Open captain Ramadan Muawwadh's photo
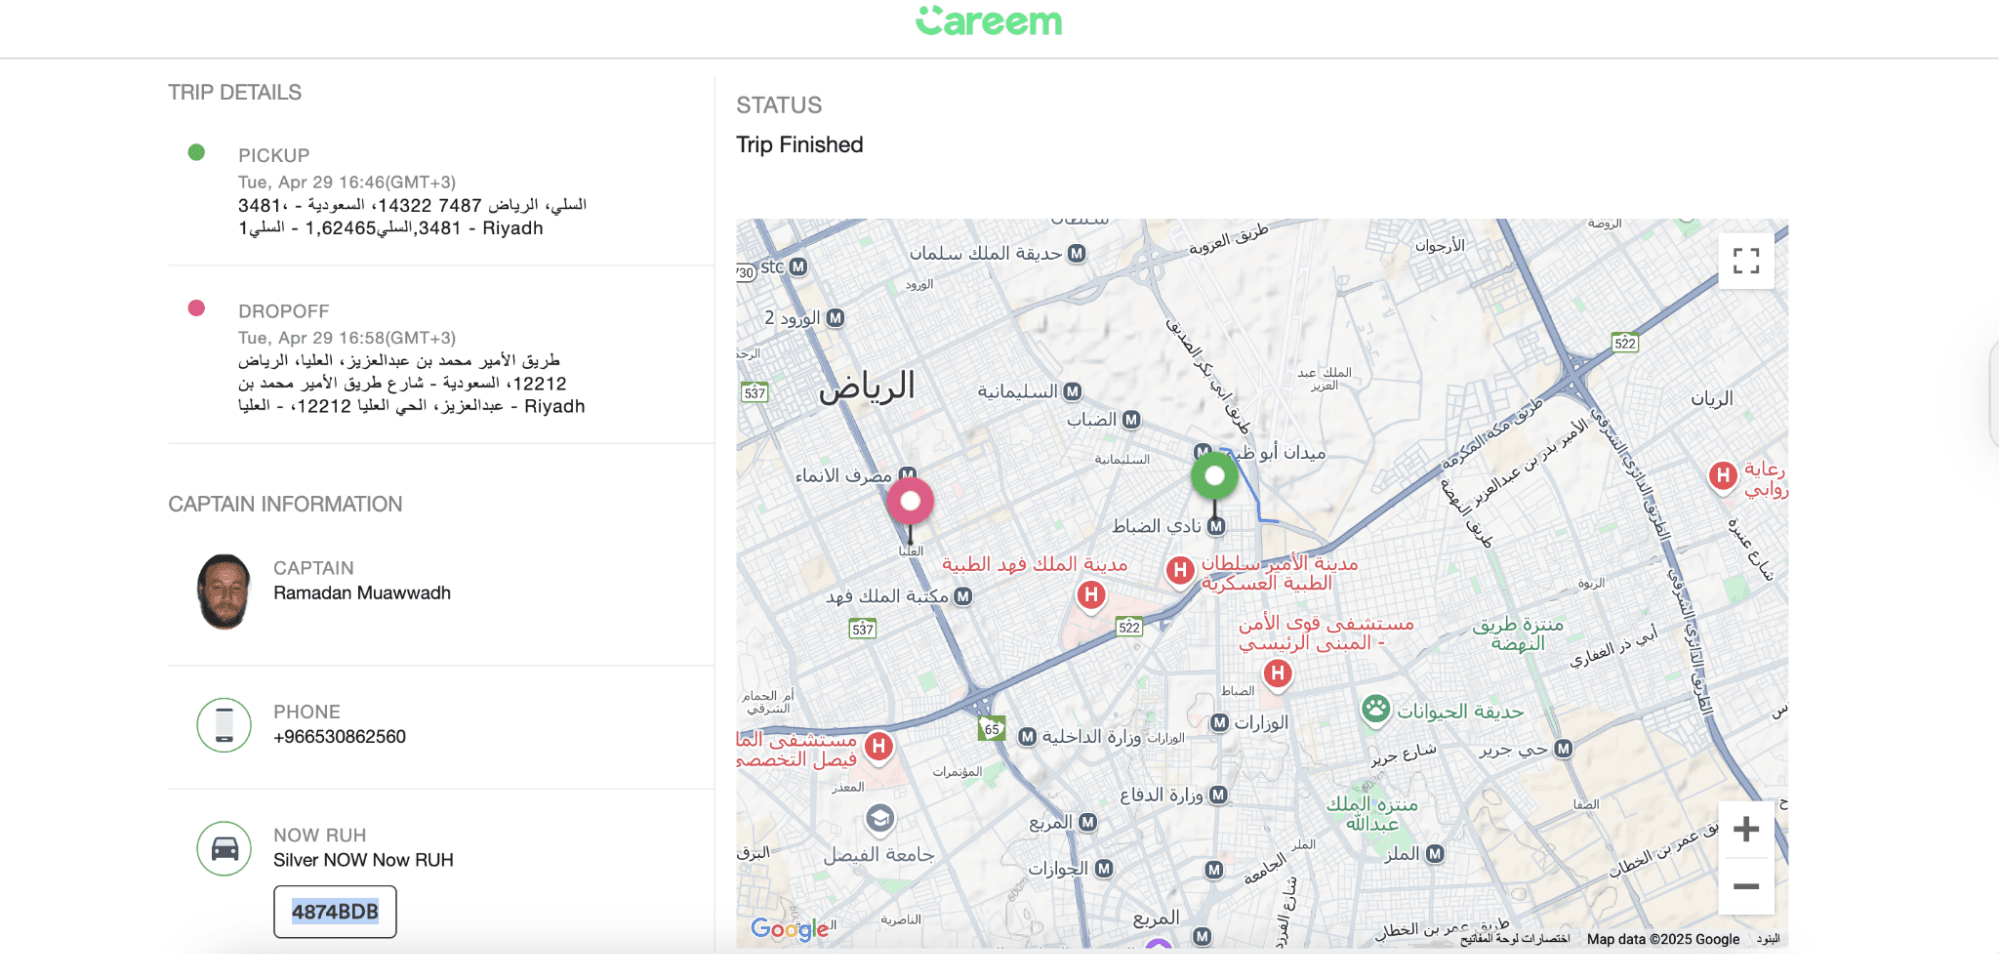This screenshot has height=954, width=1999. click(x=224, y=592)
